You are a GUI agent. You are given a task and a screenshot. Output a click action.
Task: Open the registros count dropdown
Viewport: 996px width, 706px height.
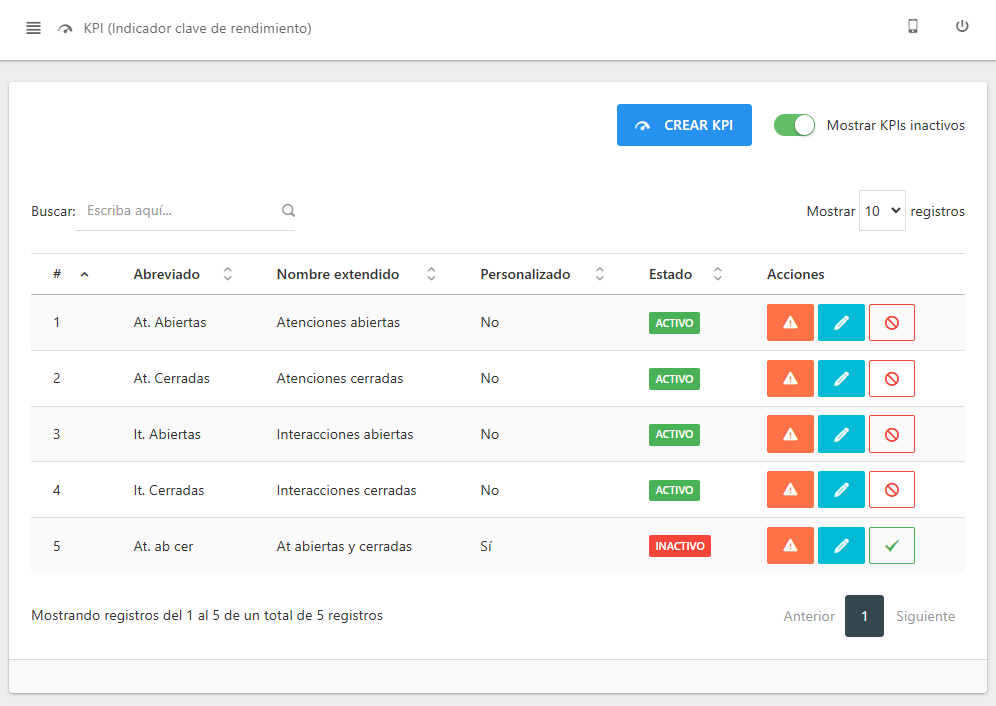tap(882, 210)
